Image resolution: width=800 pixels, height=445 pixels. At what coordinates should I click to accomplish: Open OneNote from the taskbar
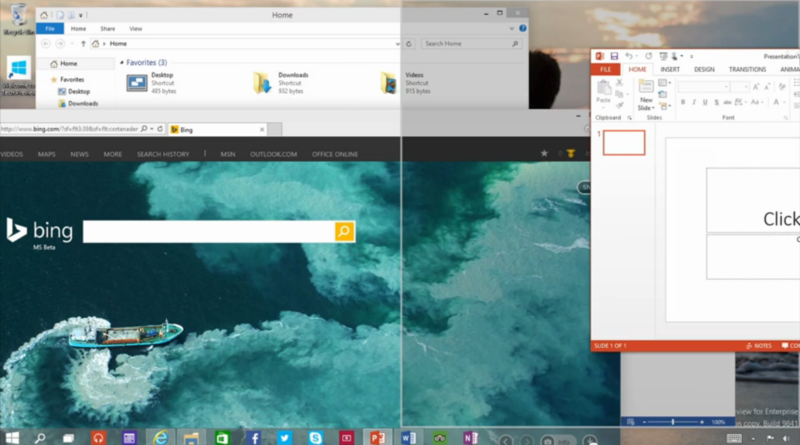click(470, 438)
